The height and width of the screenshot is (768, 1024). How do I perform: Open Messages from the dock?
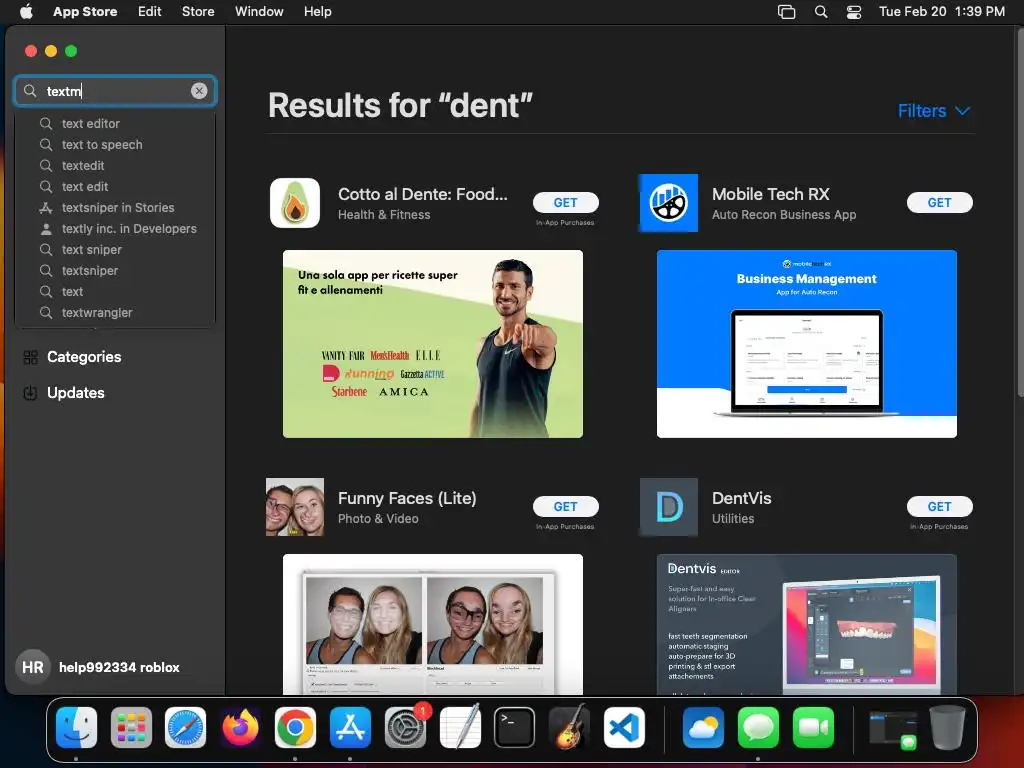pos(758,728)
